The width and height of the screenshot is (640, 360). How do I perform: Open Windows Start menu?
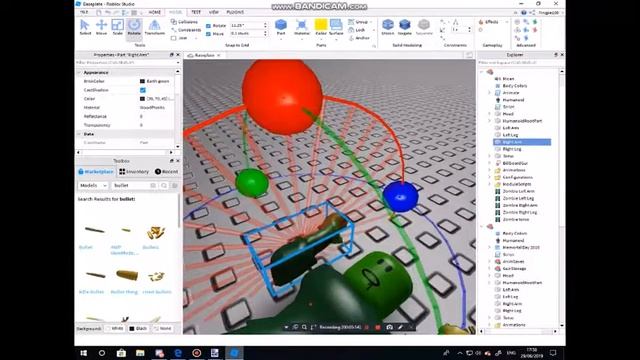pos(84,353)
